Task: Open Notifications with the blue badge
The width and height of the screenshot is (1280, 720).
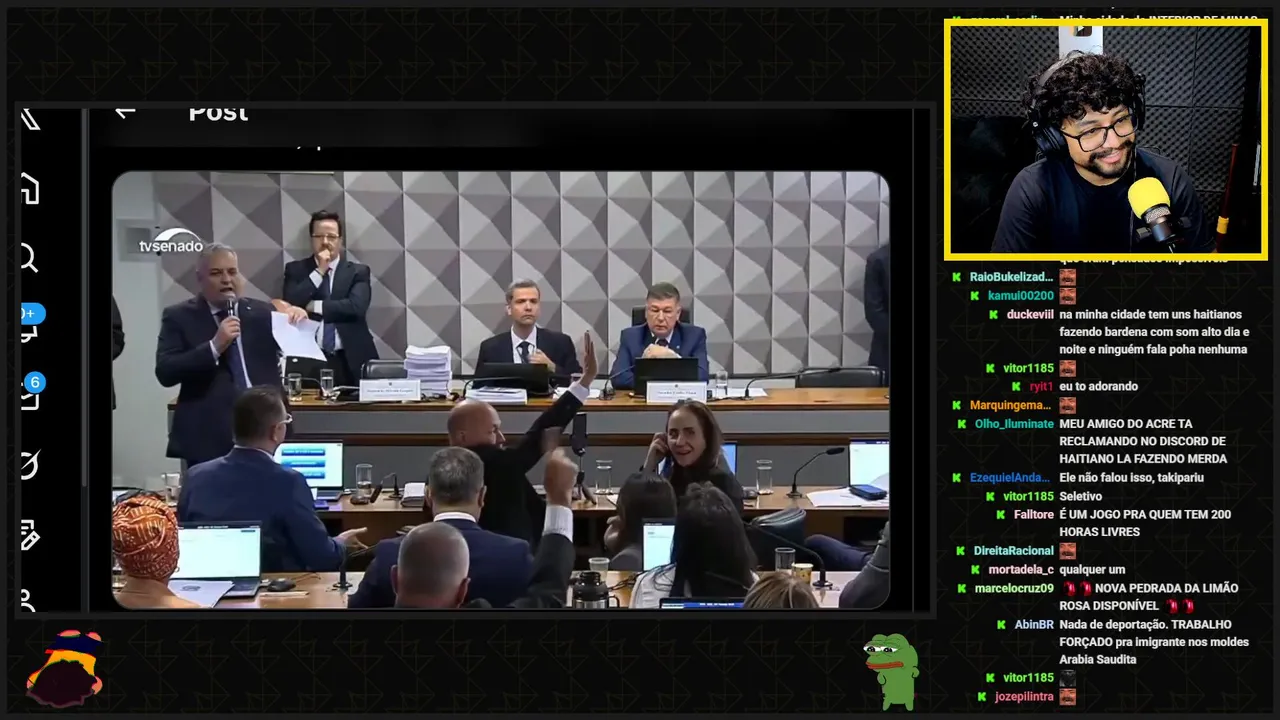Action: coord(30,322)
